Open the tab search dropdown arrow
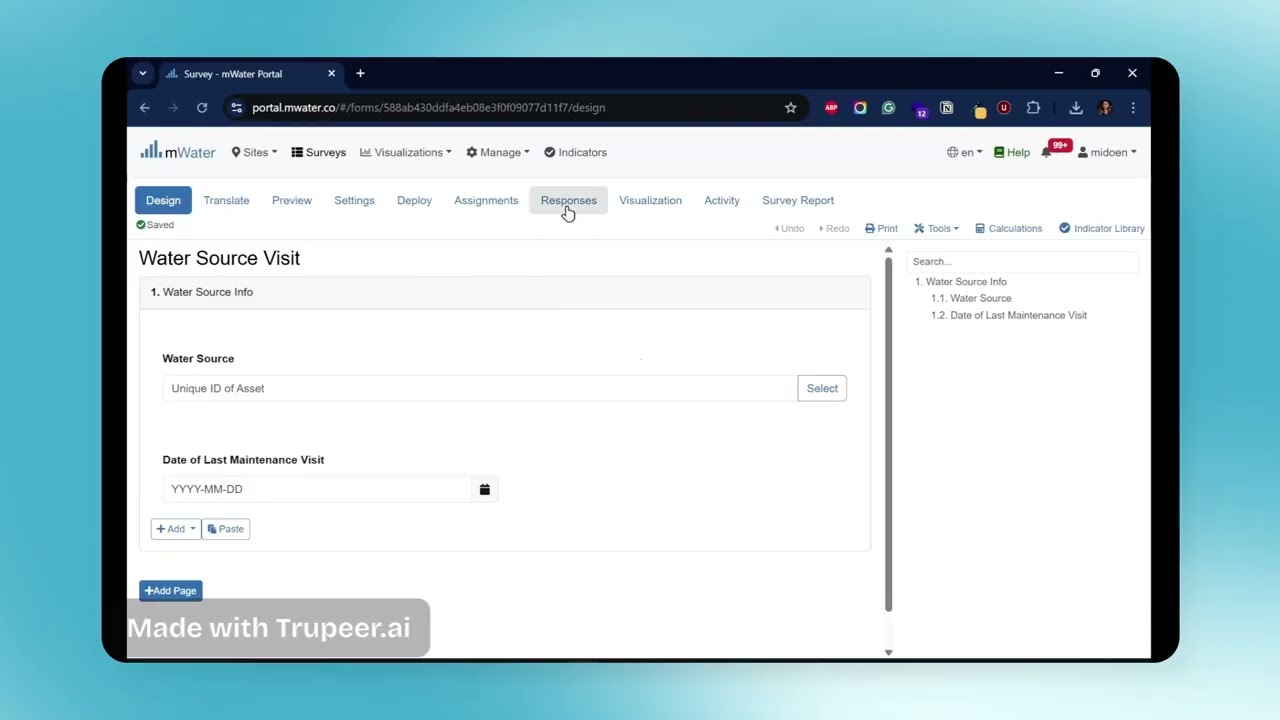 (143, 73)
